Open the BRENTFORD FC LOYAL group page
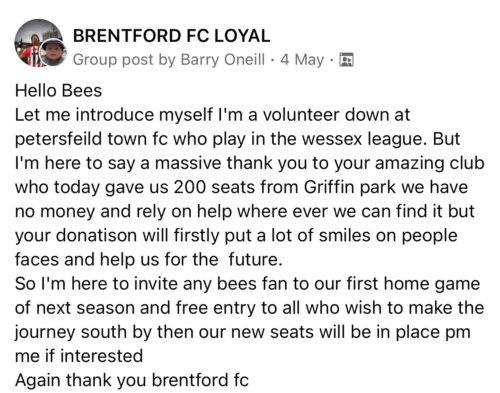The height and width of the screenshot is (393, 500). pyautogui.click(x=171, y=36)
